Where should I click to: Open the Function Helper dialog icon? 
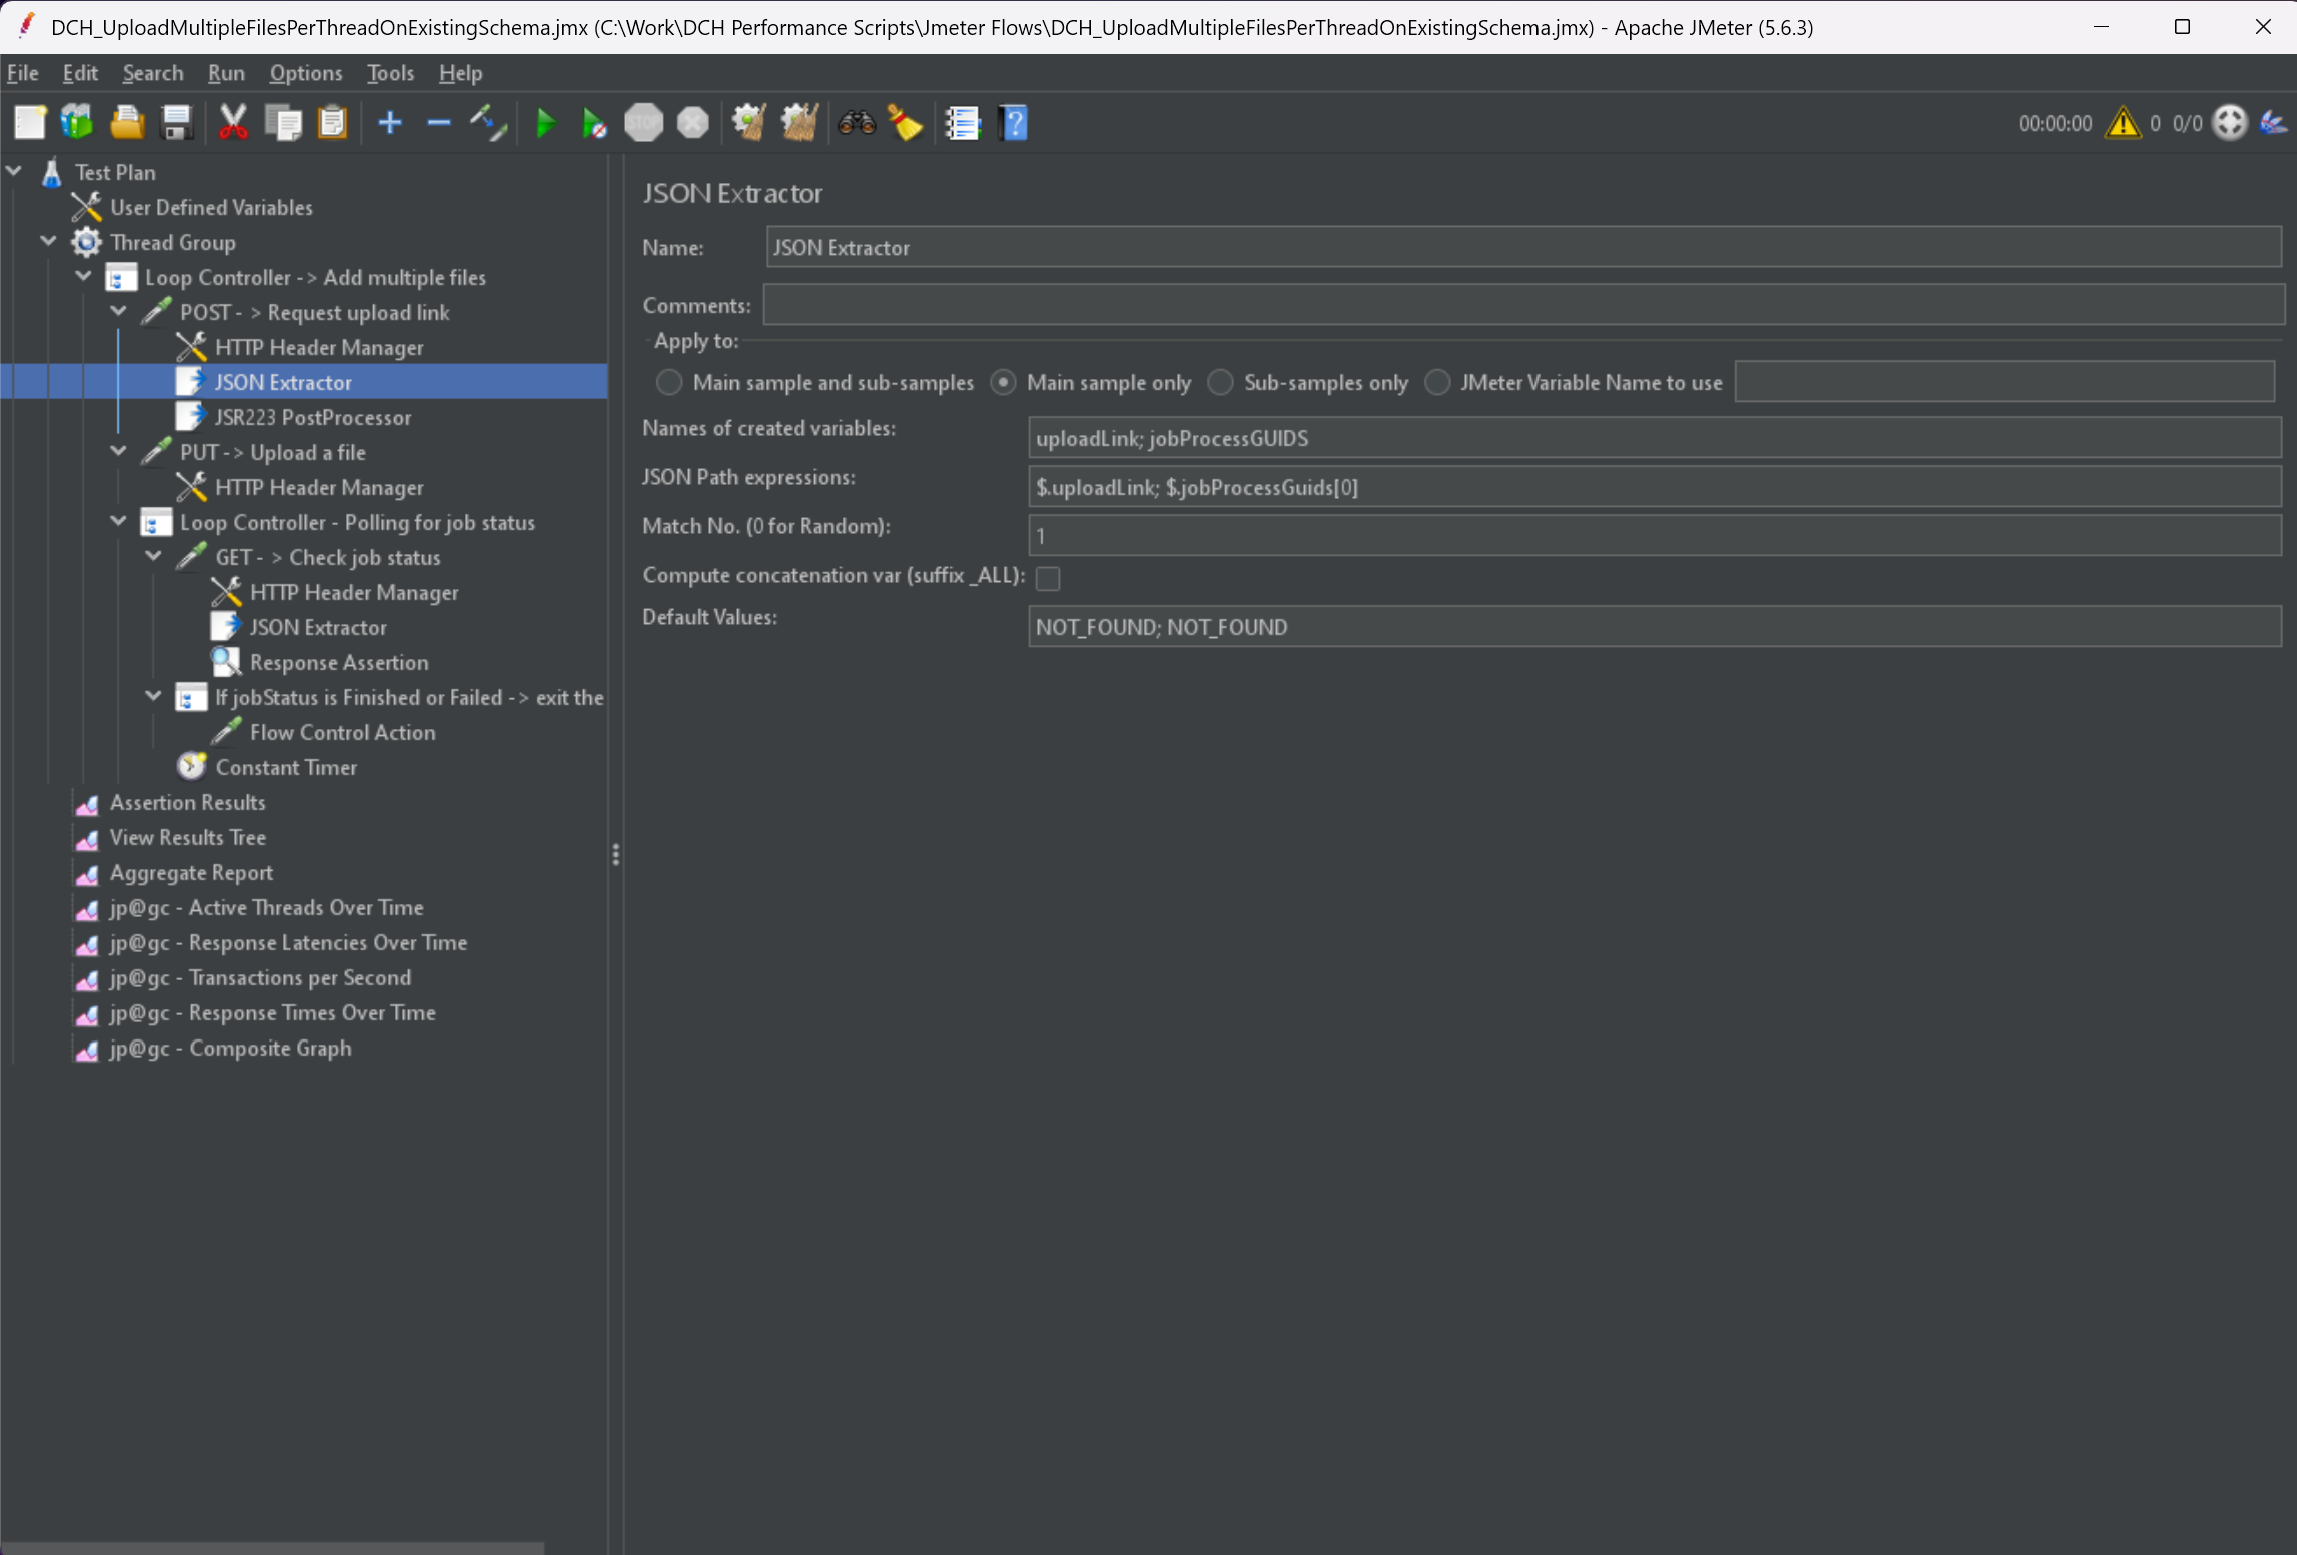tap(963, 123)
